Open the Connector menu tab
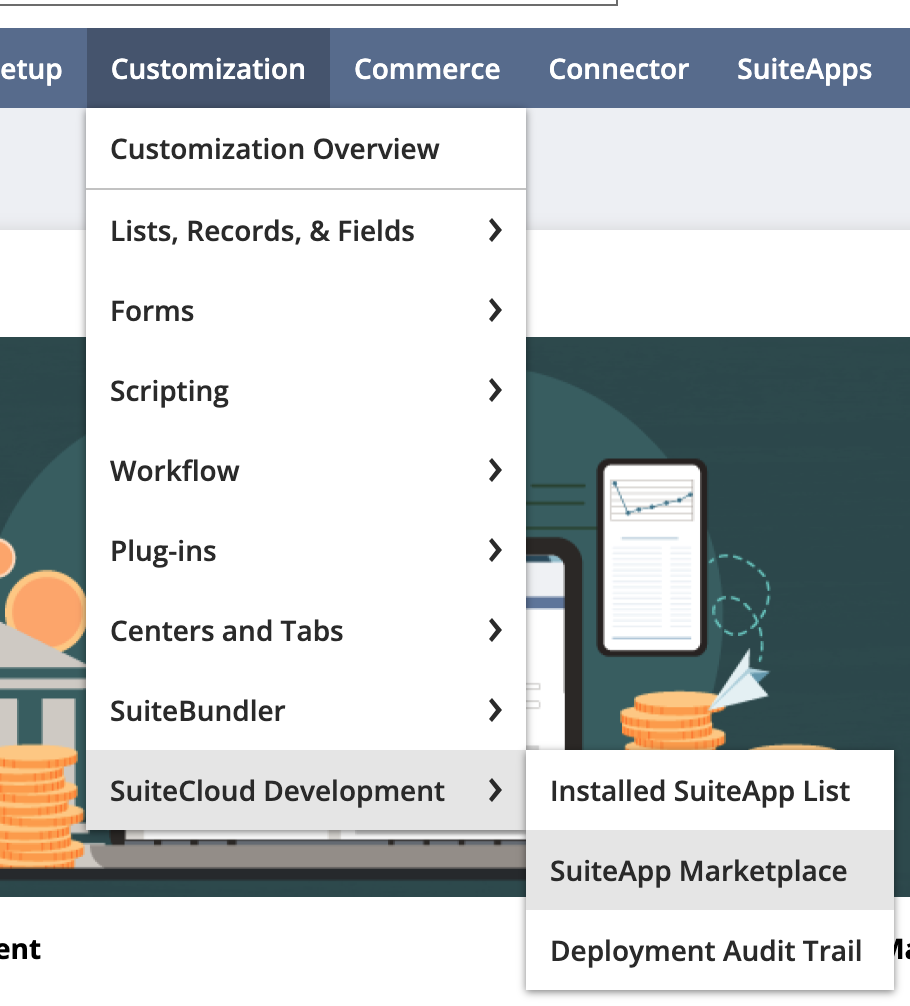Viewport: 910px width, 1006px height. click(618, 69)
